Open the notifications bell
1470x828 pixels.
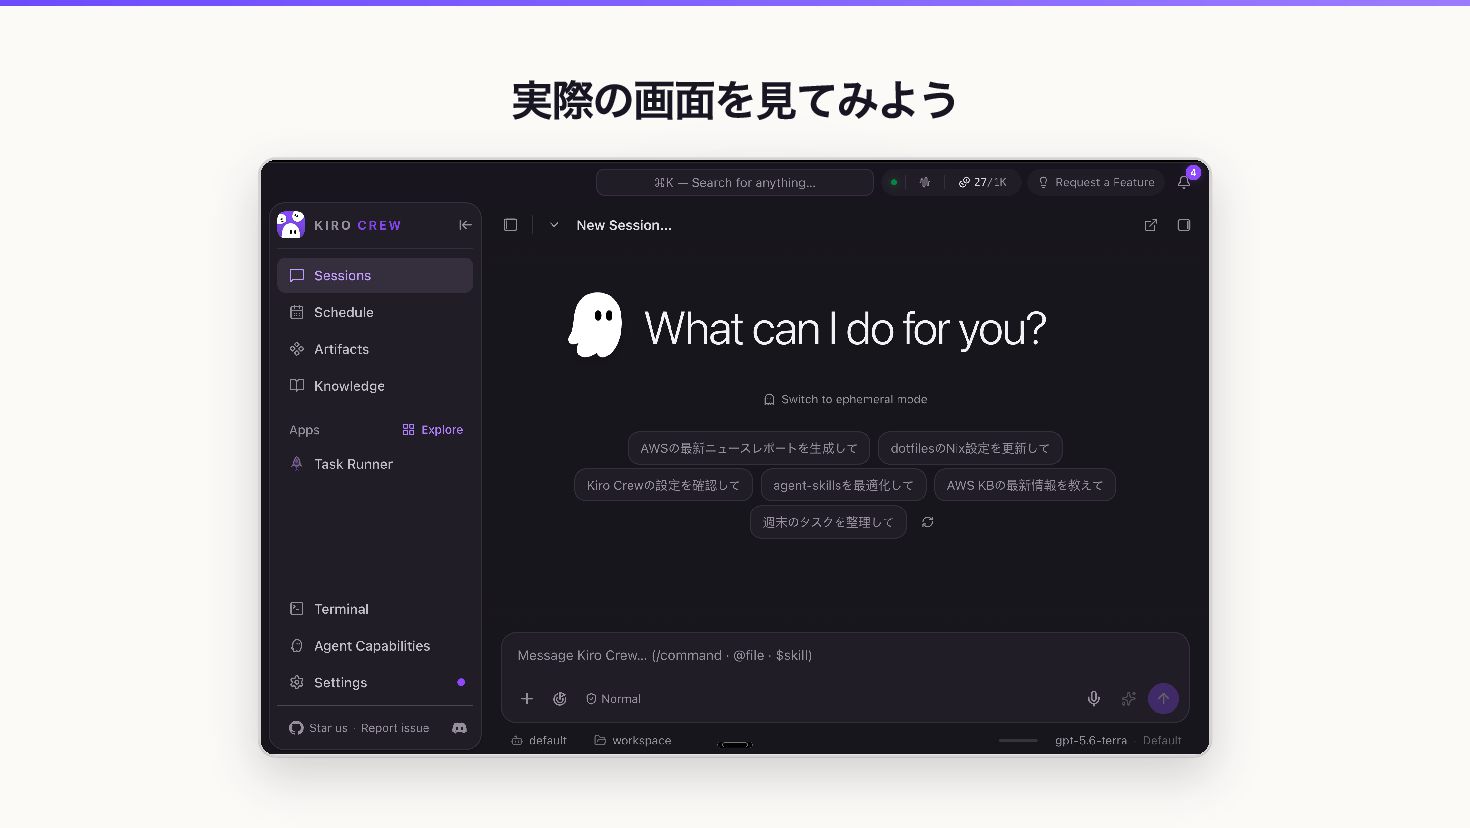[1184, 182]
